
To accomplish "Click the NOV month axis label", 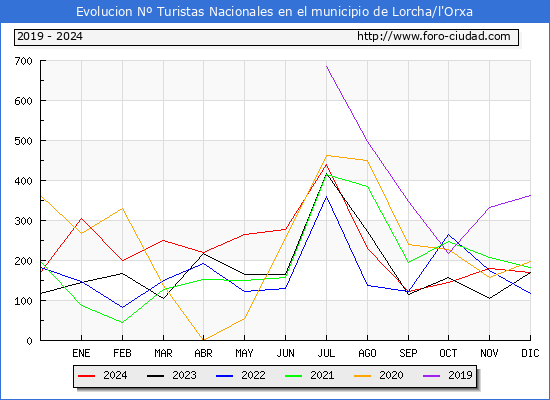I will point(489,353).
